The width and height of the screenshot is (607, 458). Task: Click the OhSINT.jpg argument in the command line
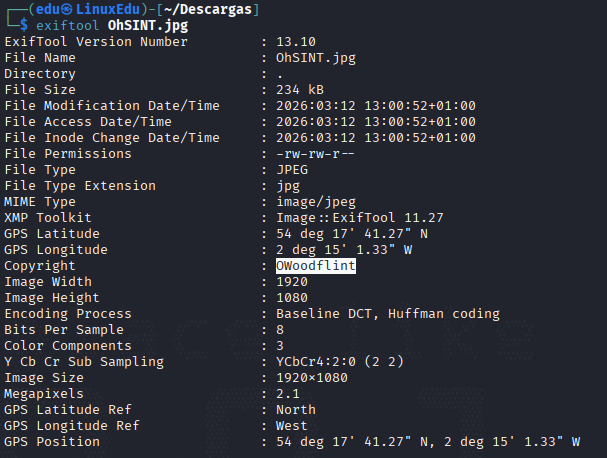(x=148, y=26)
